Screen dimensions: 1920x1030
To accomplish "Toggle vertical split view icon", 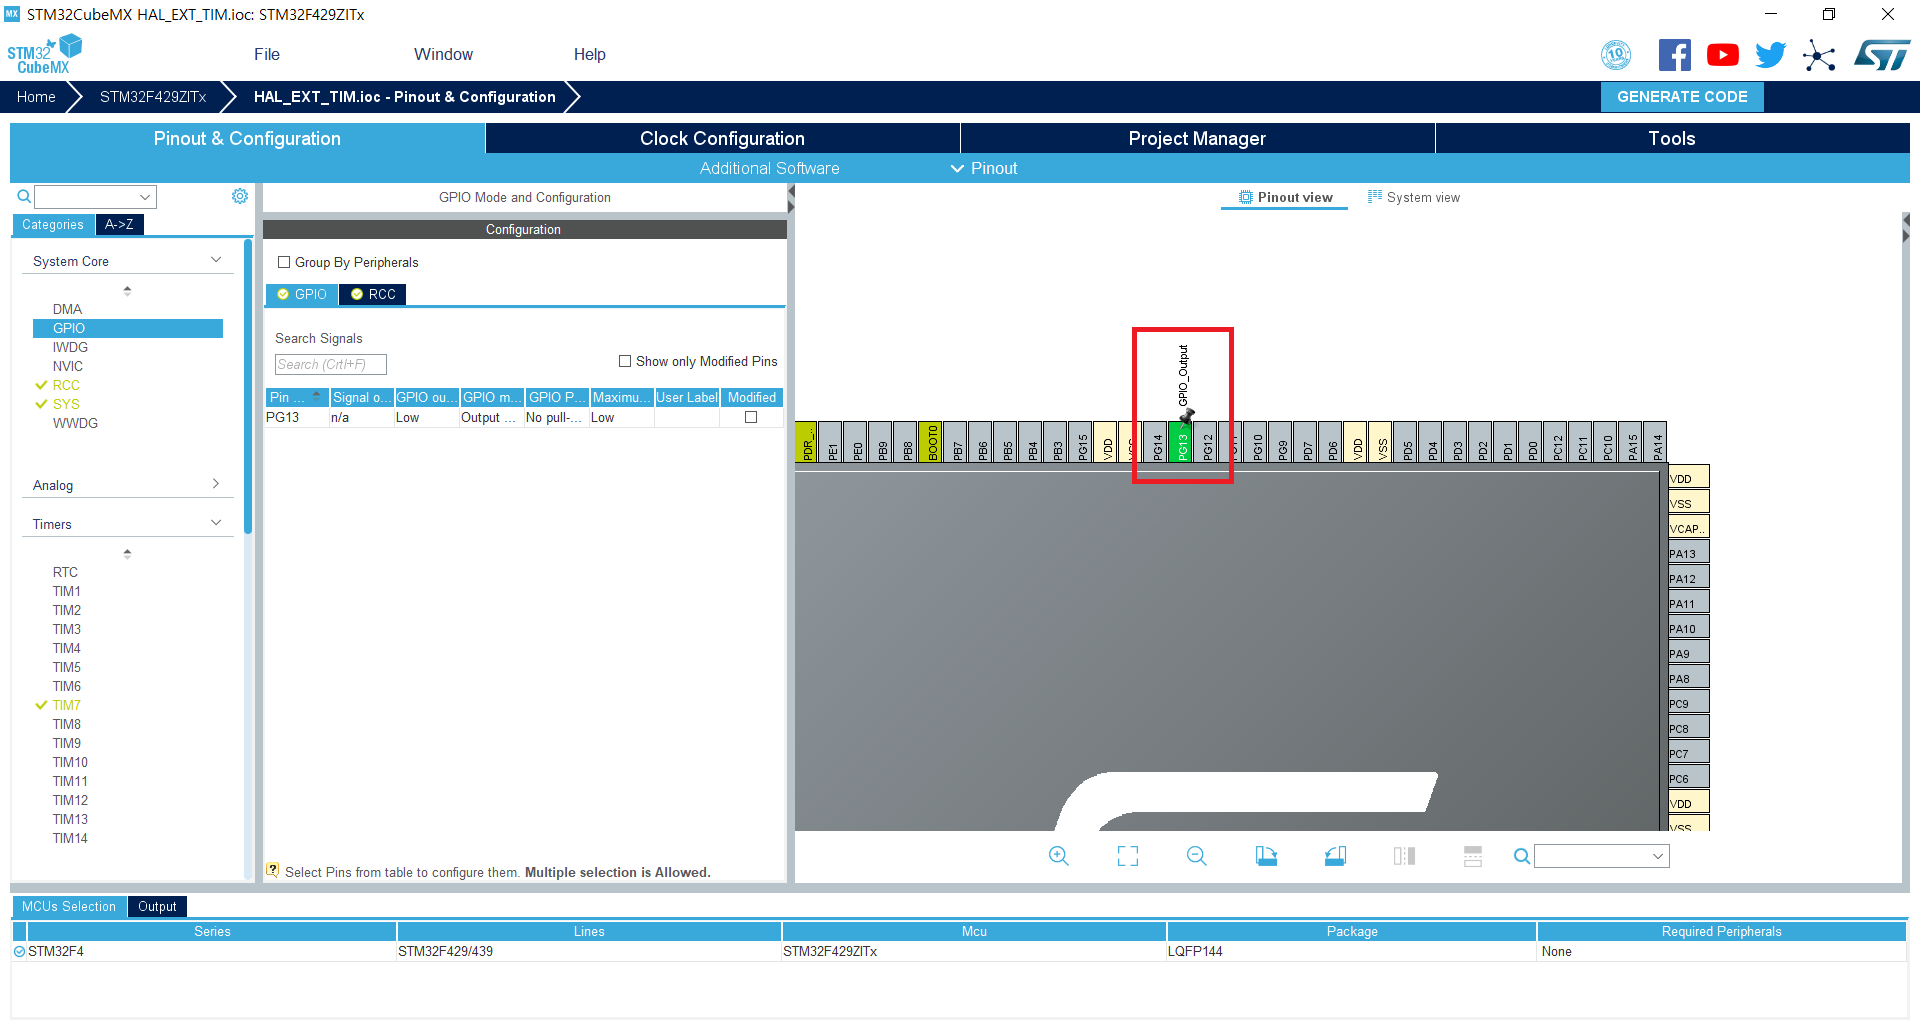I will pyautogui.click(x=1404, y=856).
